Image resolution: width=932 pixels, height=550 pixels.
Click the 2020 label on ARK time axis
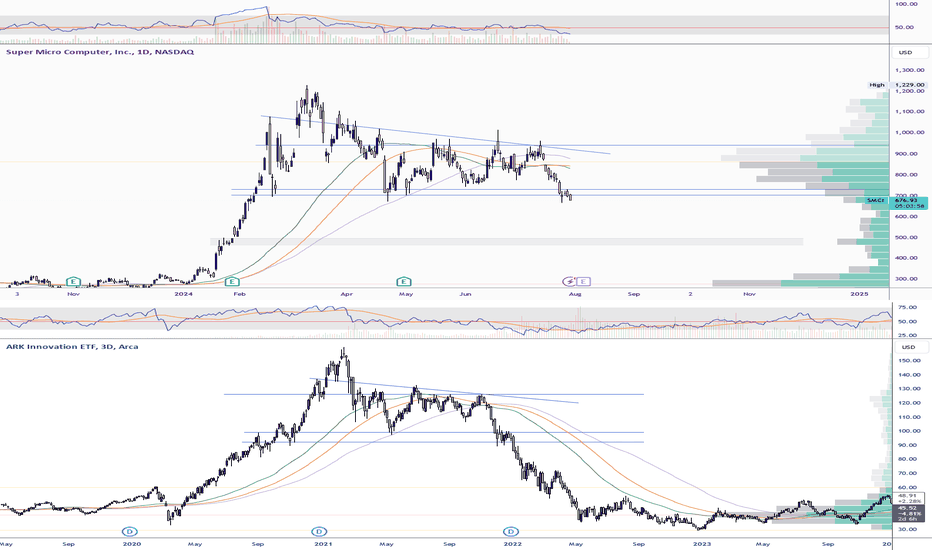click(132, 544)
